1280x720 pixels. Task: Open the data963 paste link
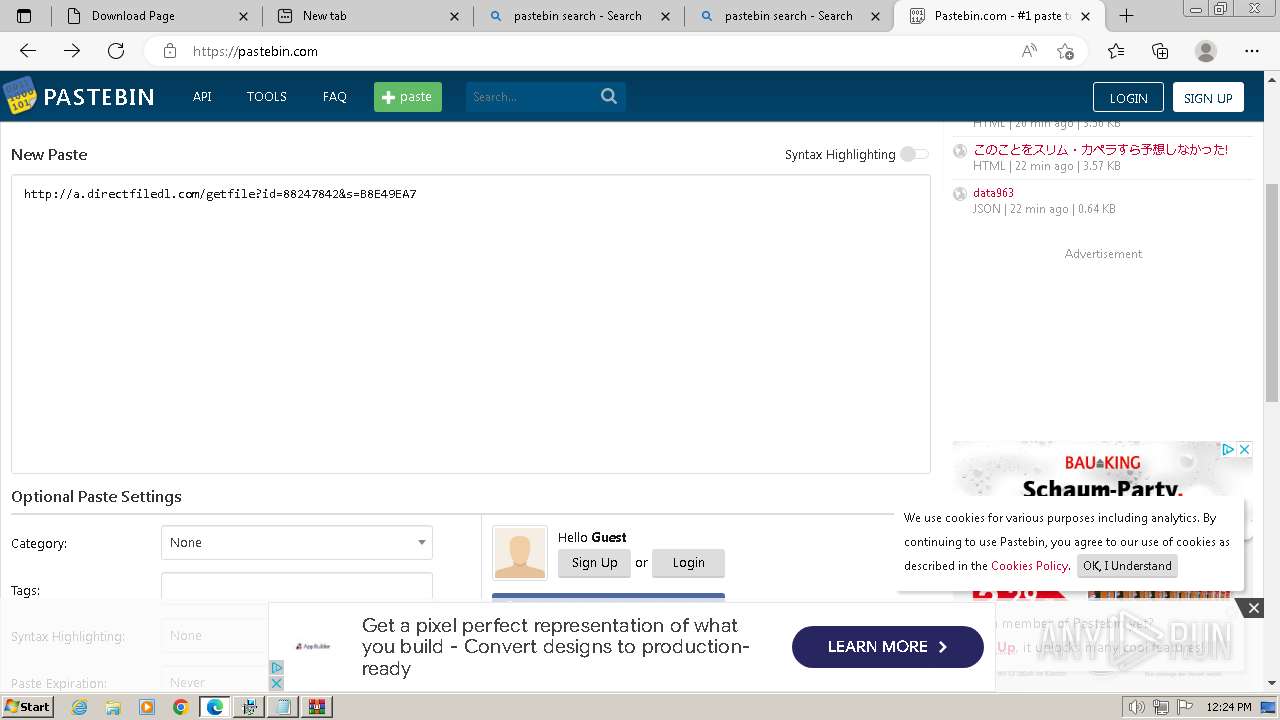click(x=993, y=193)
